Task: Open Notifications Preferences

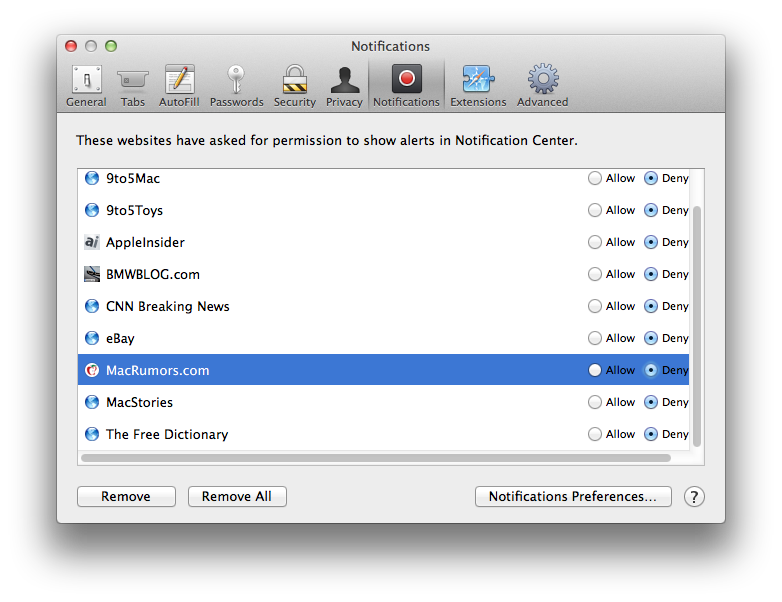Action: [x=573, y=497]
